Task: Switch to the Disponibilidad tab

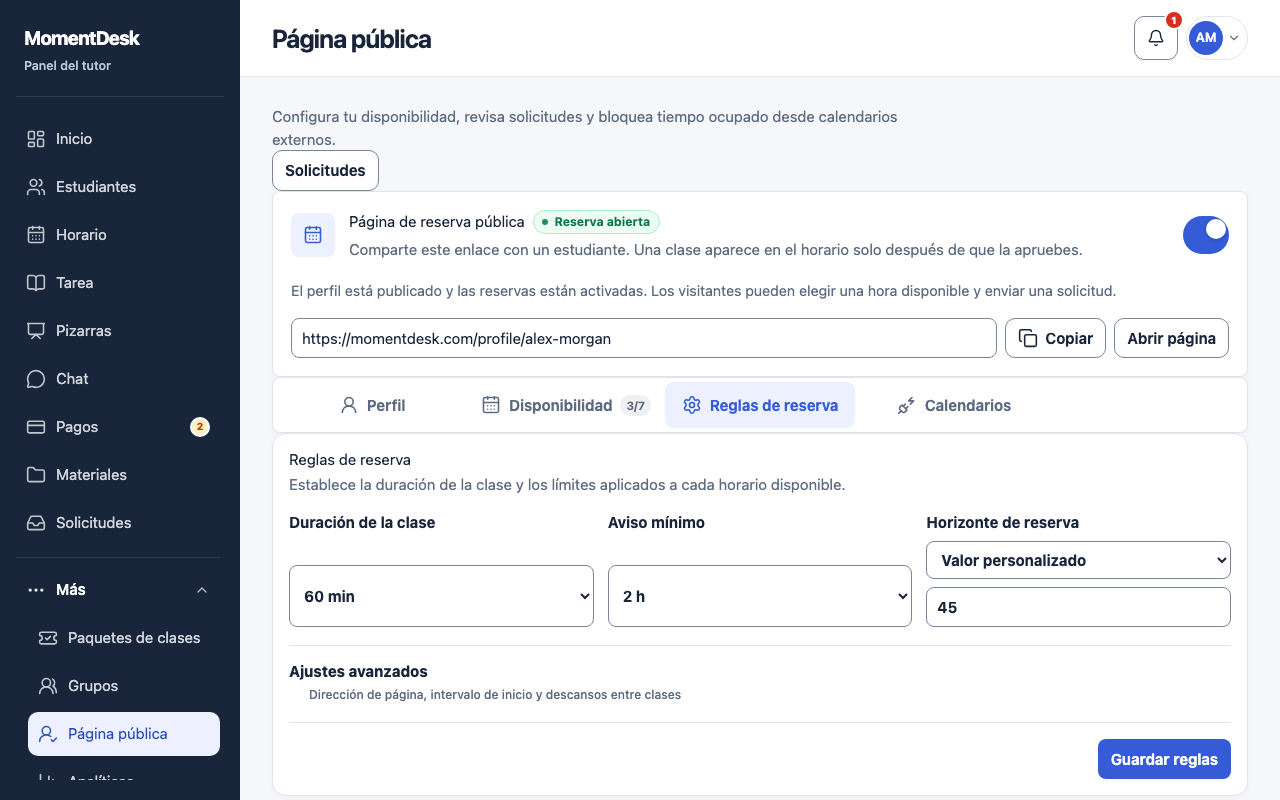Action: (565, 405)
